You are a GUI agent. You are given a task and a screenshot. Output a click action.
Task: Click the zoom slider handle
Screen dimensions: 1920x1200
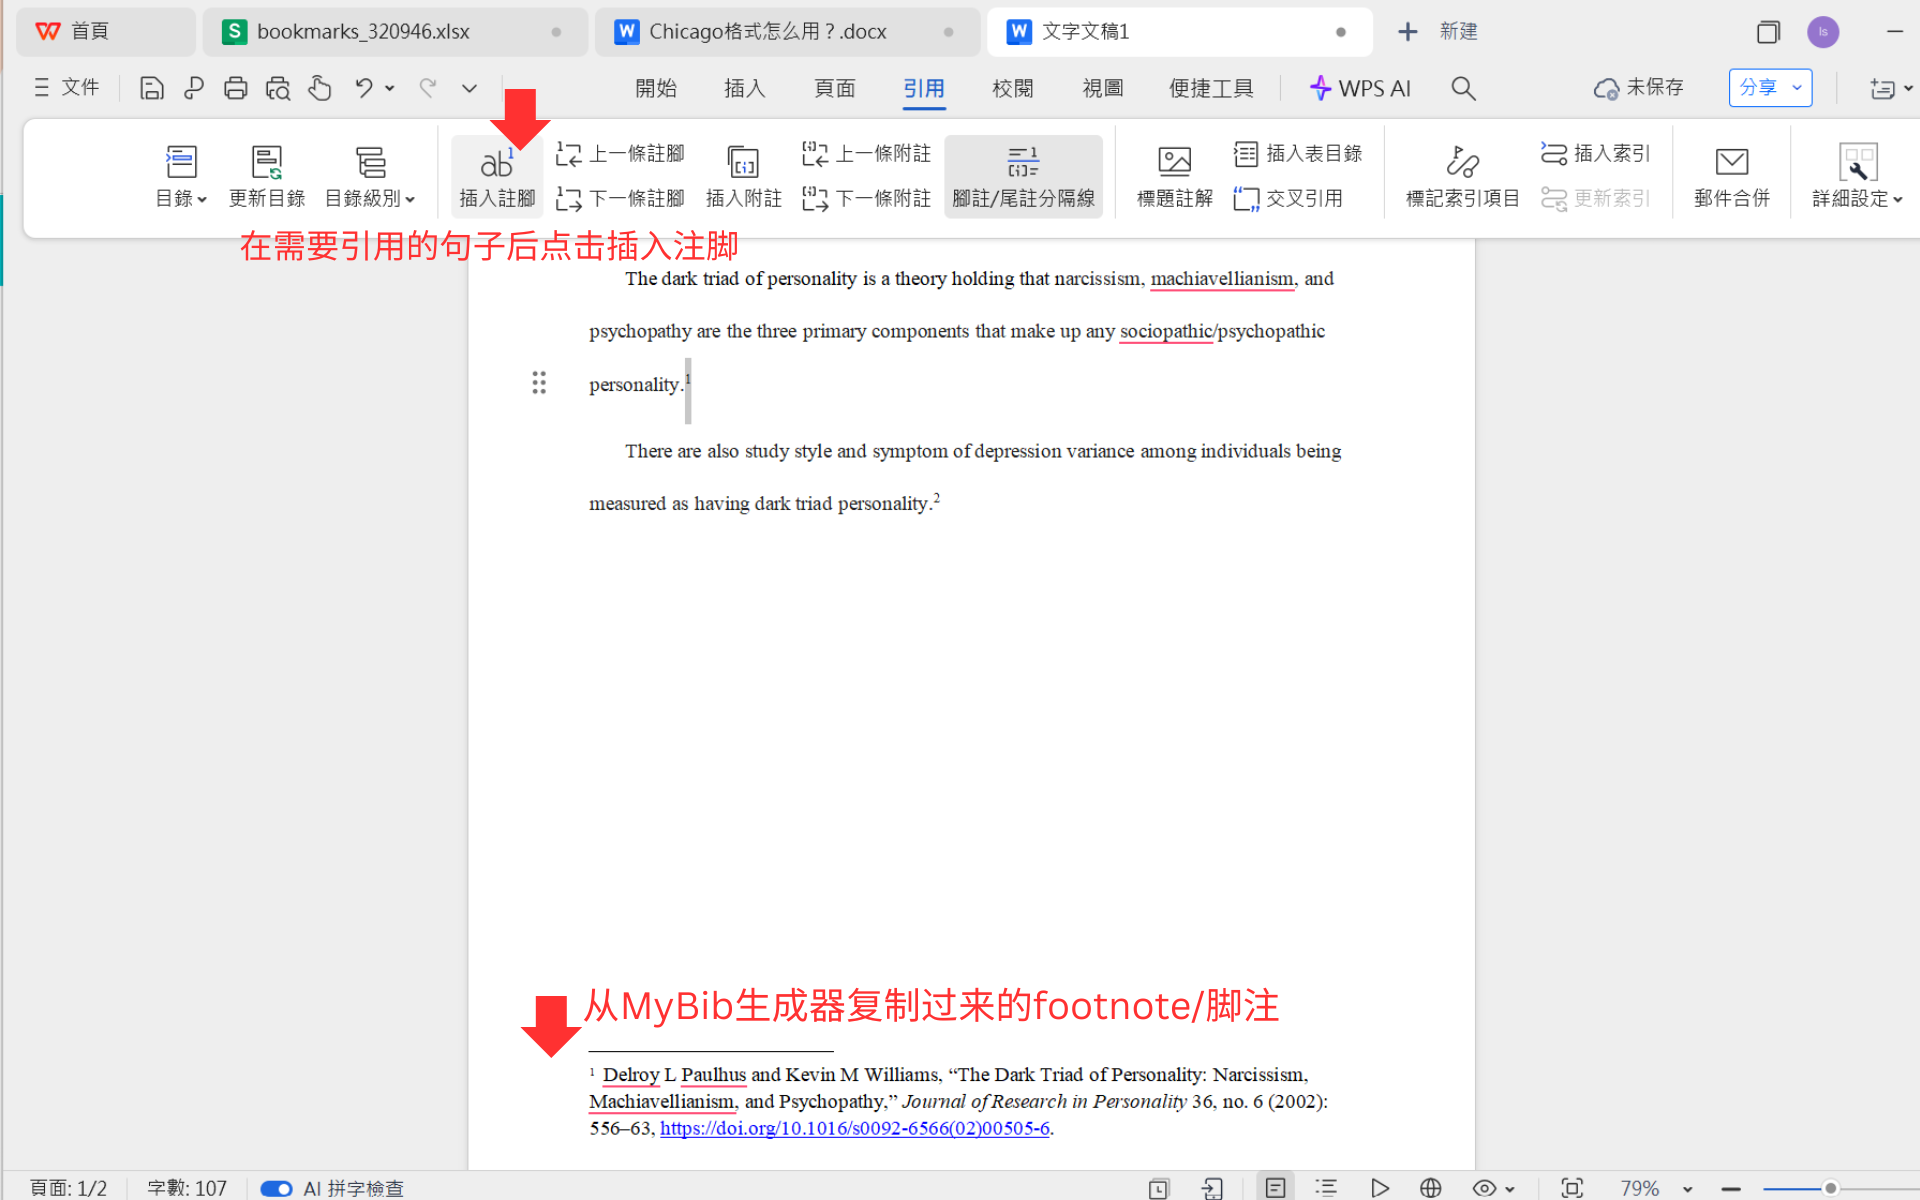(x=1830, y=1188)
